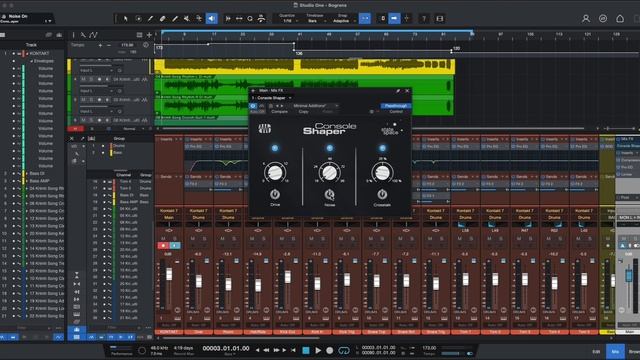Screen dimensions: 640x360
Task: Adjust the Drive knob in Console Shaper
Action: point(275,173)
